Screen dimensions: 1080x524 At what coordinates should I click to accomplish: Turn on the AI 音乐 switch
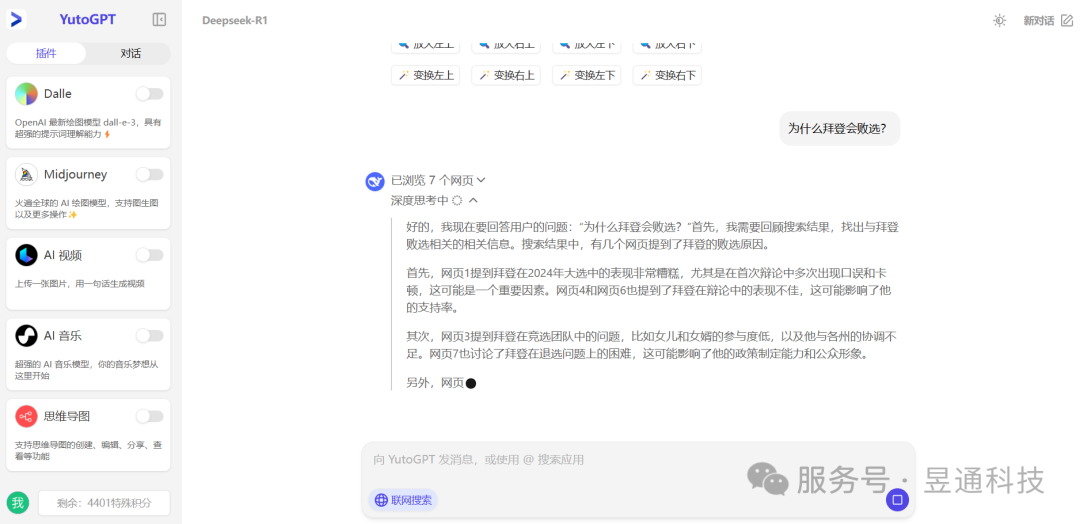click(149, 335)
